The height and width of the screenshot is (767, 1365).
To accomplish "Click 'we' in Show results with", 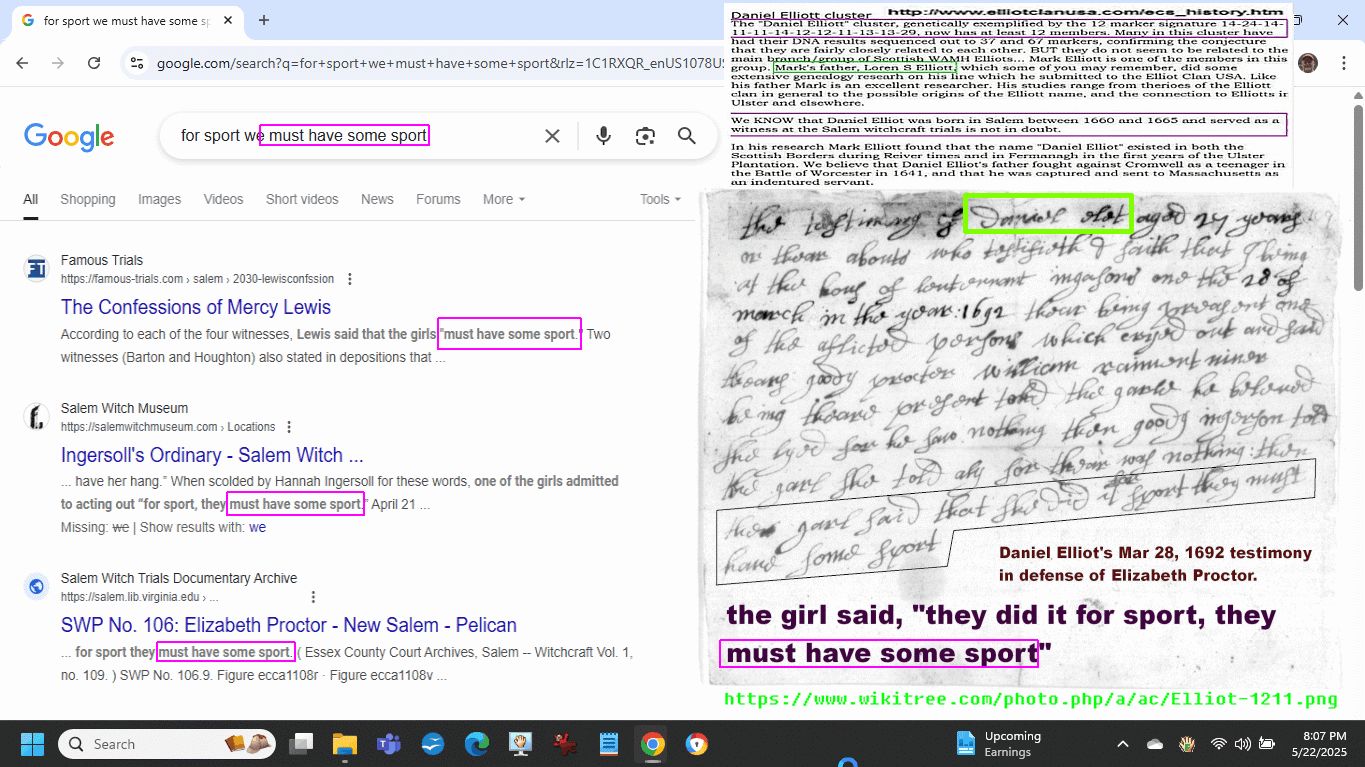I will click(x=257, y=527).
